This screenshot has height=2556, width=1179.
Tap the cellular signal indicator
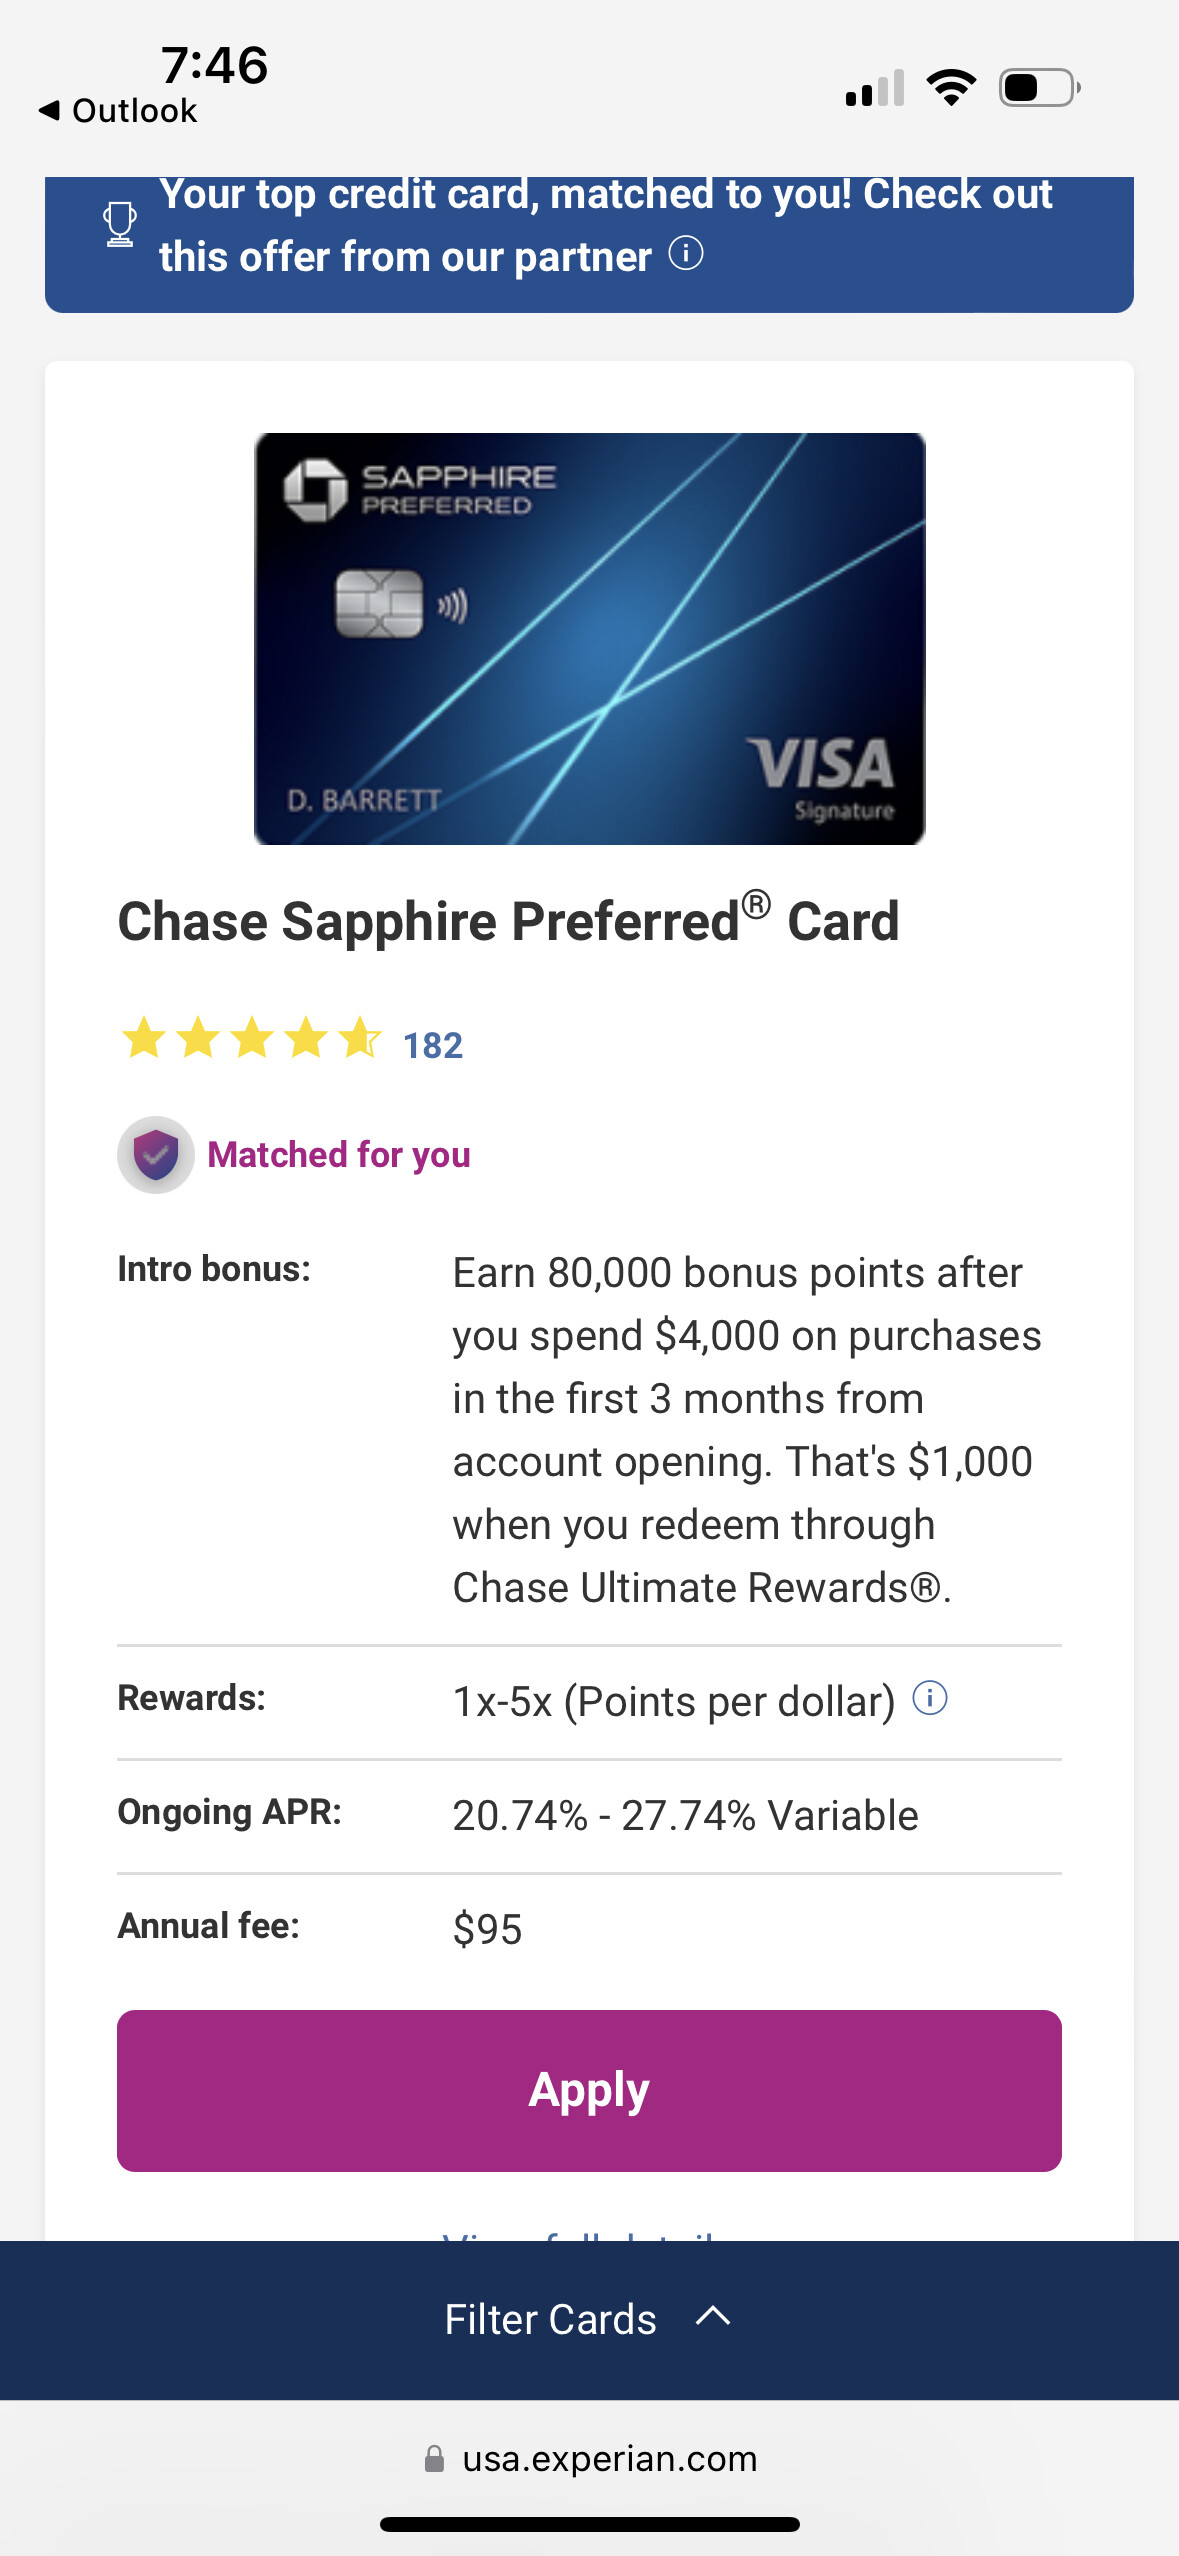click(873, 89)
